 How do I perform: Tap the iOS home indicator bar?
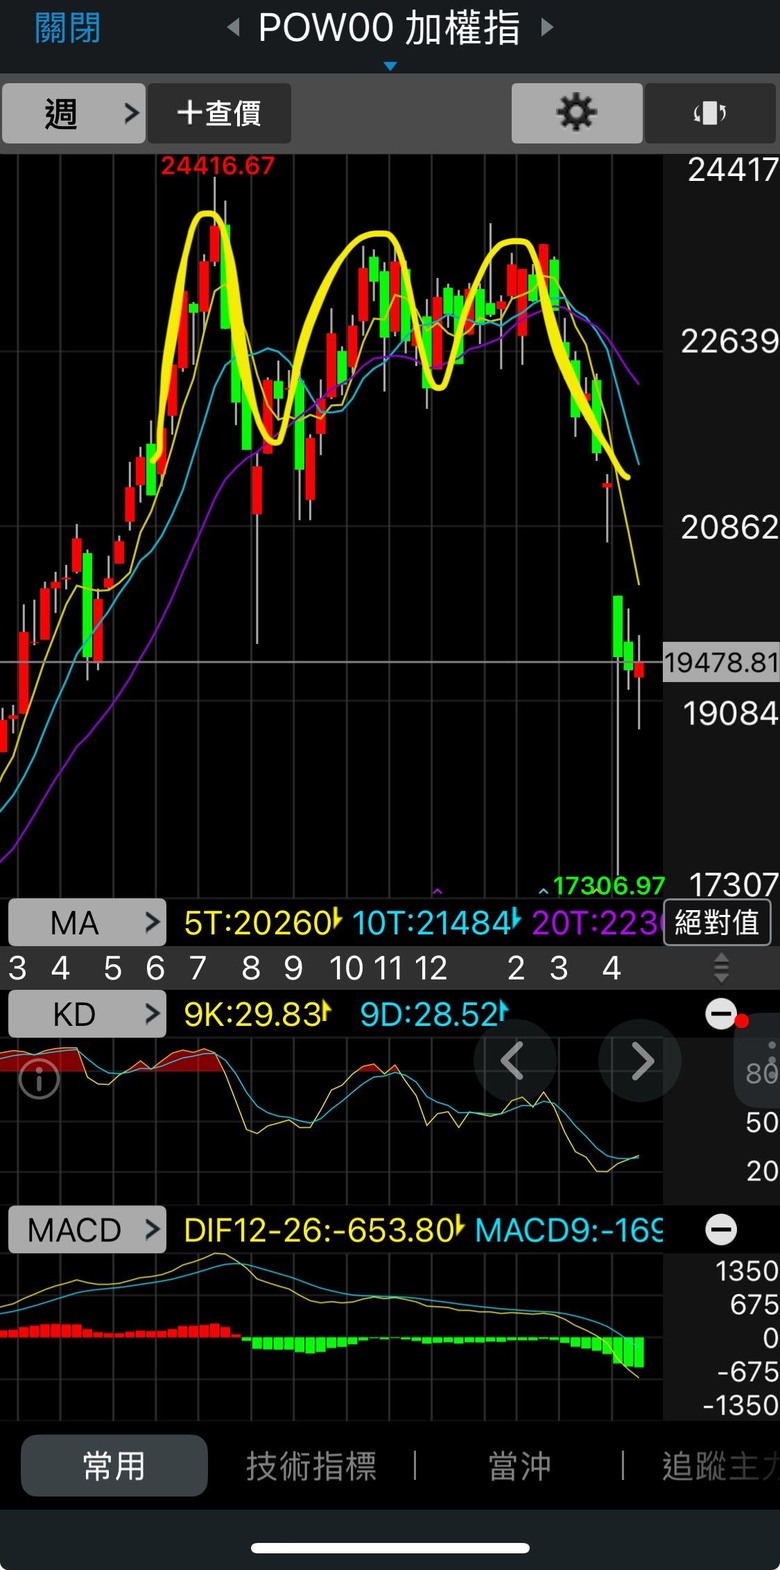coord(390,1548)
